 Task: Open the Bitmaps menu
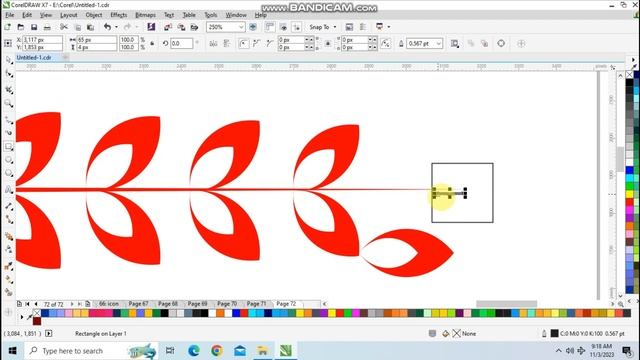(145, 15)
